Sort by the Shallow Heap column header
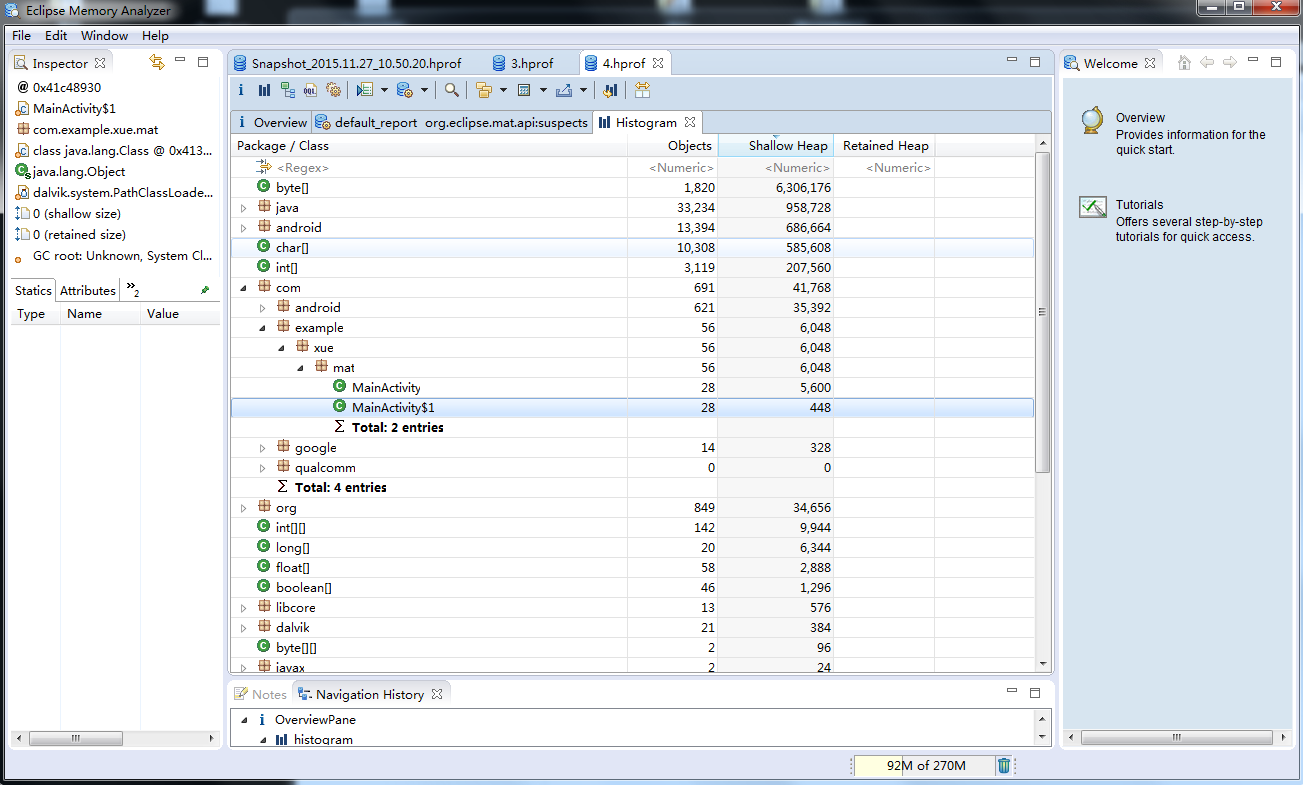1303x785 pixels. pos(776,146)
